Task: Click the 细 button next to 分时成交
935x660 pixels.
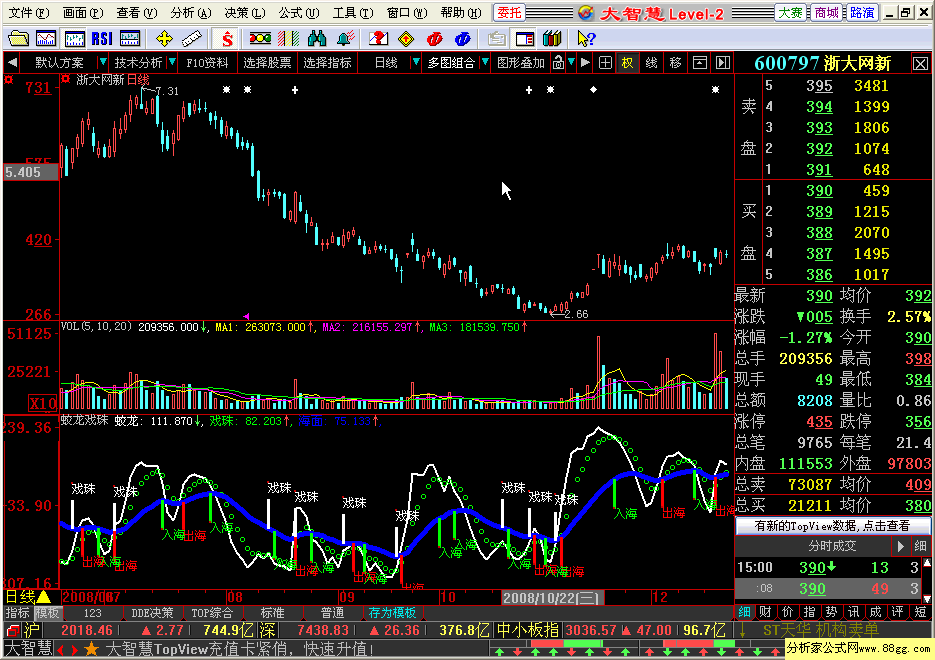Action: (921, 546)
